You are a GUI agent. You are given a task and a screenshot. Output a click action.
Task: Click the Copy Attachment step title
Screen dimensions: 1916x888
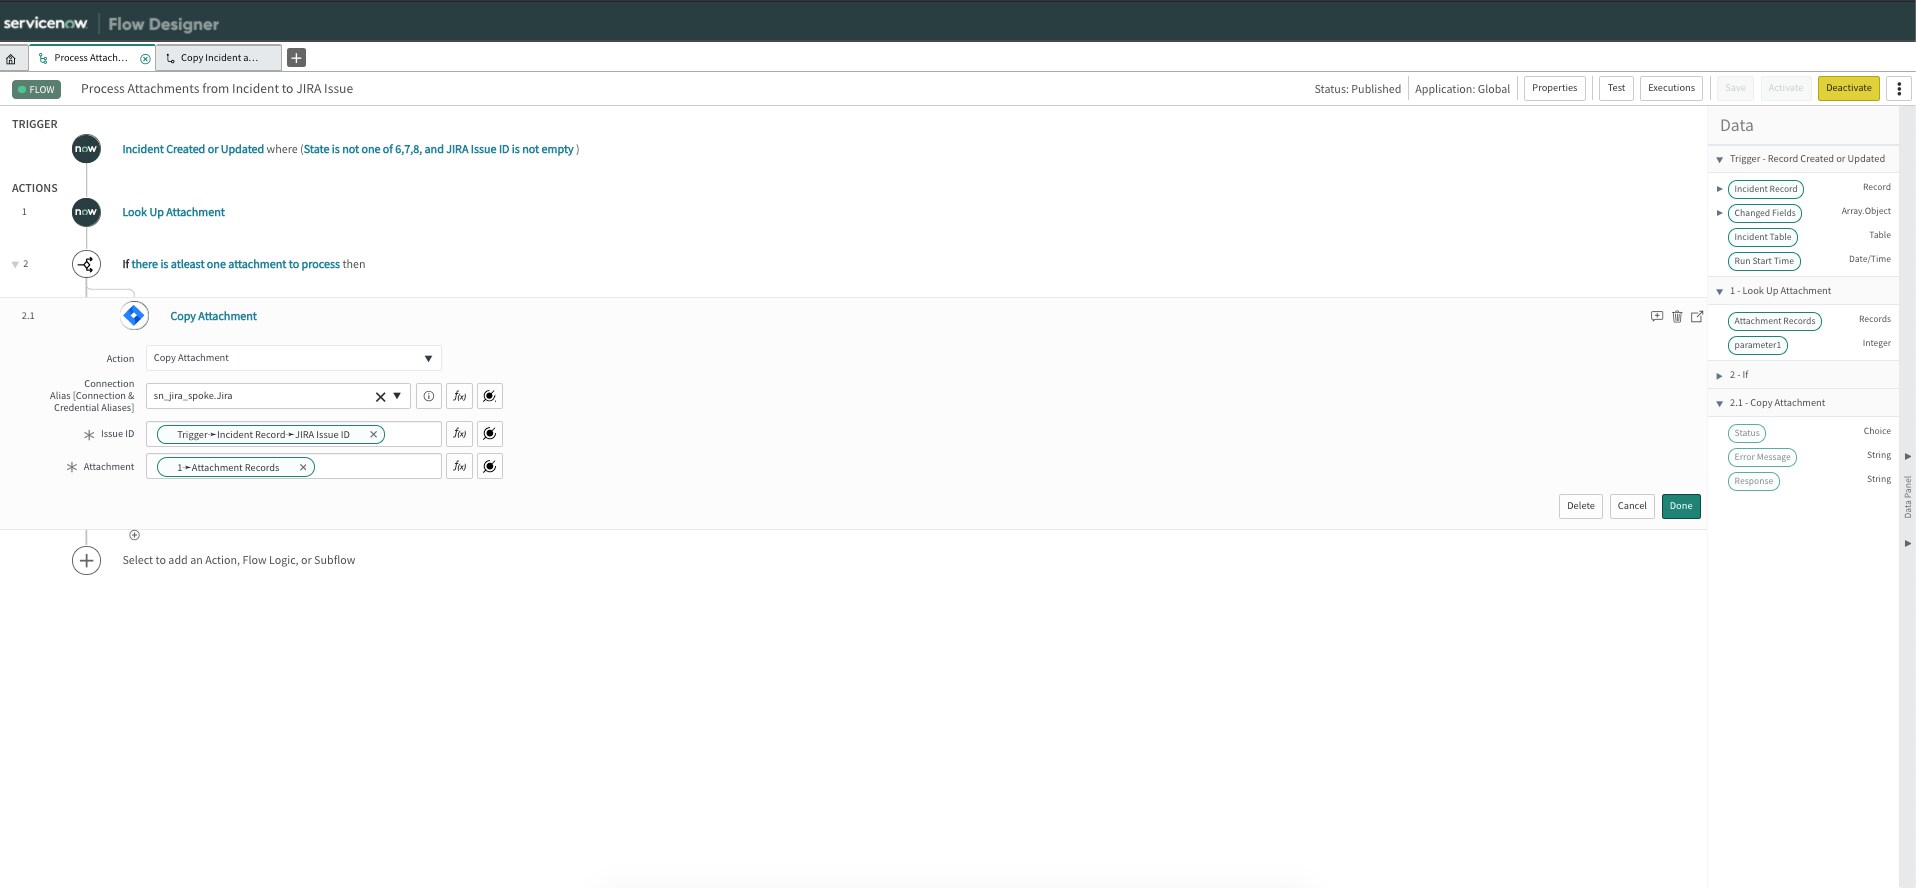point(213,316)
